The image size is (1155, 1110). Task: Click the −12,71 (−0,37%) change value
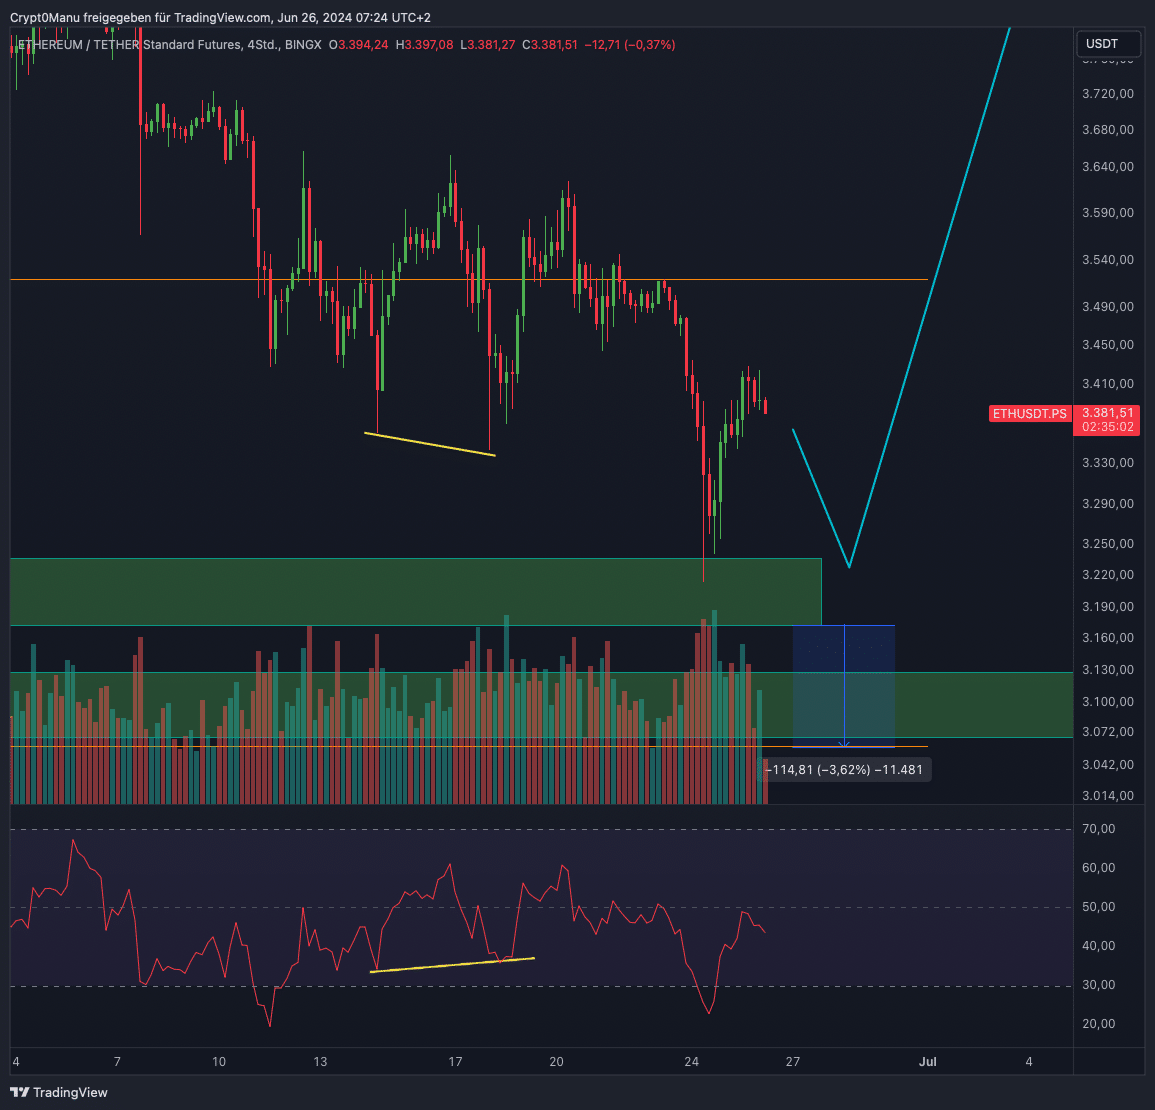[630, 45]
